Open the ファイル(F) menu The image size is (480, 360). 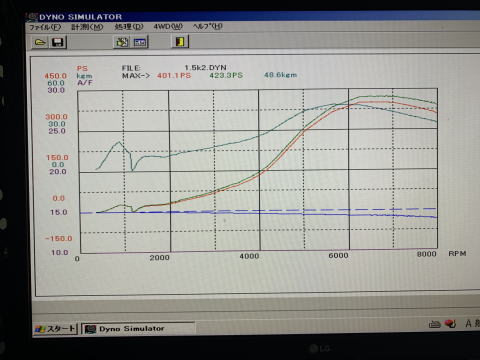point(45,27)
